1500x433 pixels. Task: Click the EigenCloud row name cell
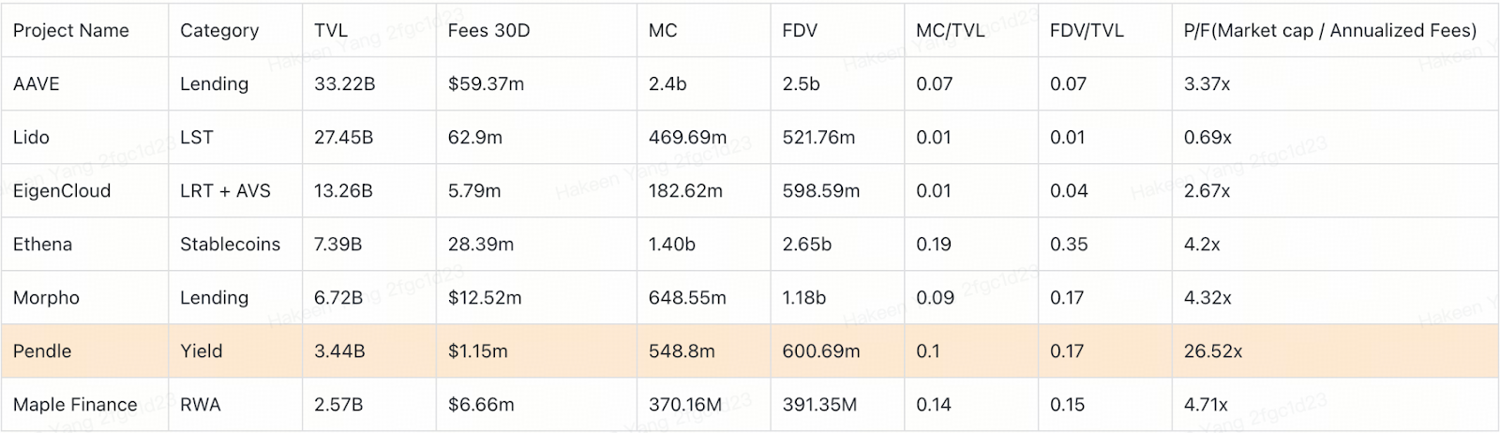pos(62,191)
